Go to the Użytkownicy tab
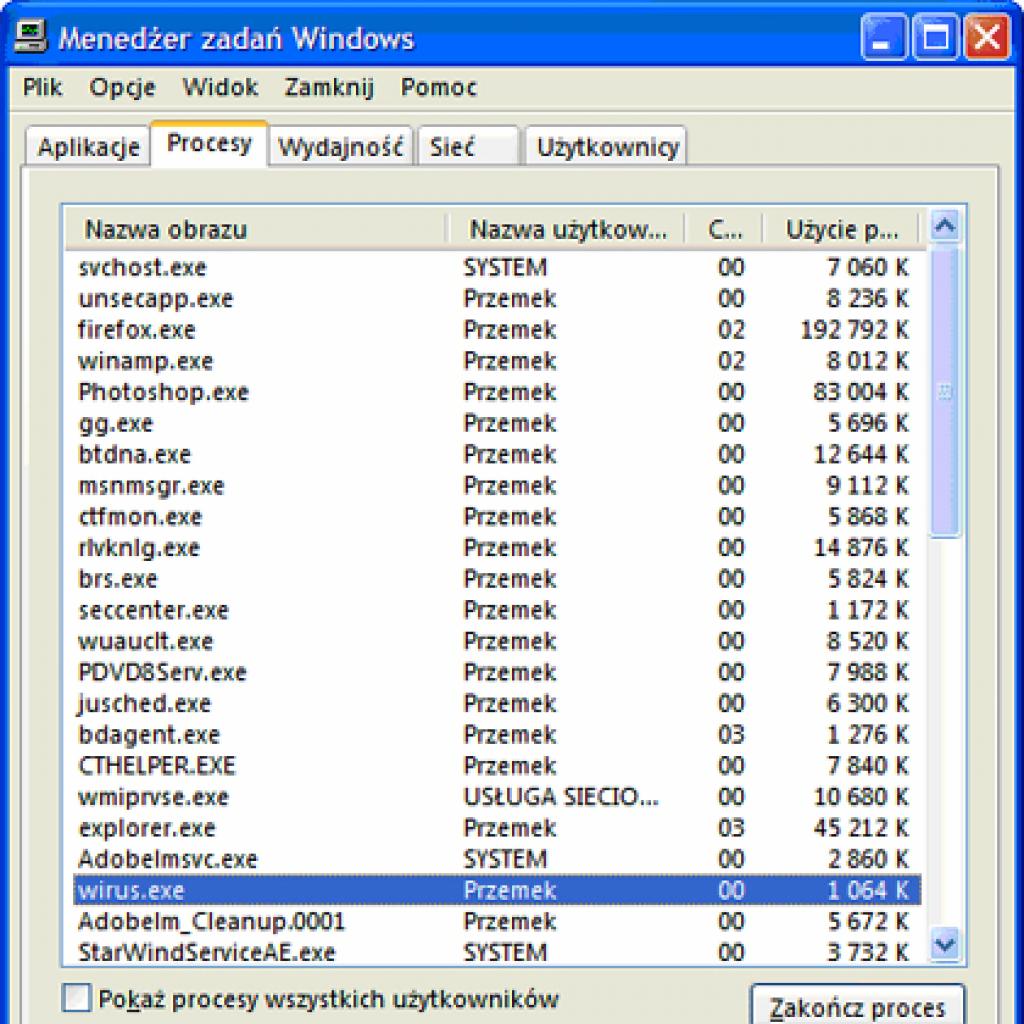1024x1024 pixels. 607,146
